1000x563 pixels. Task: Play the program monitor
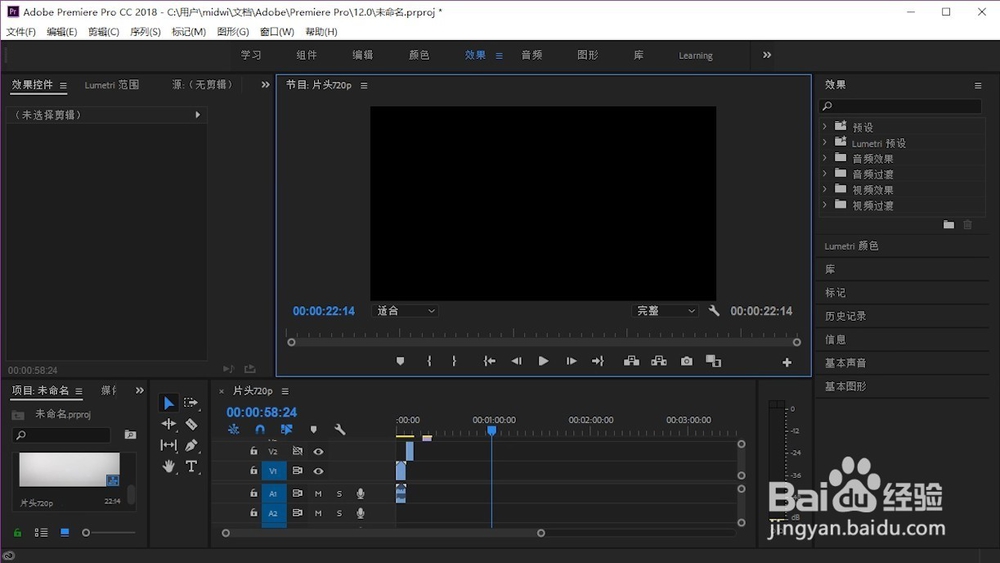click(x=543, y=362)
